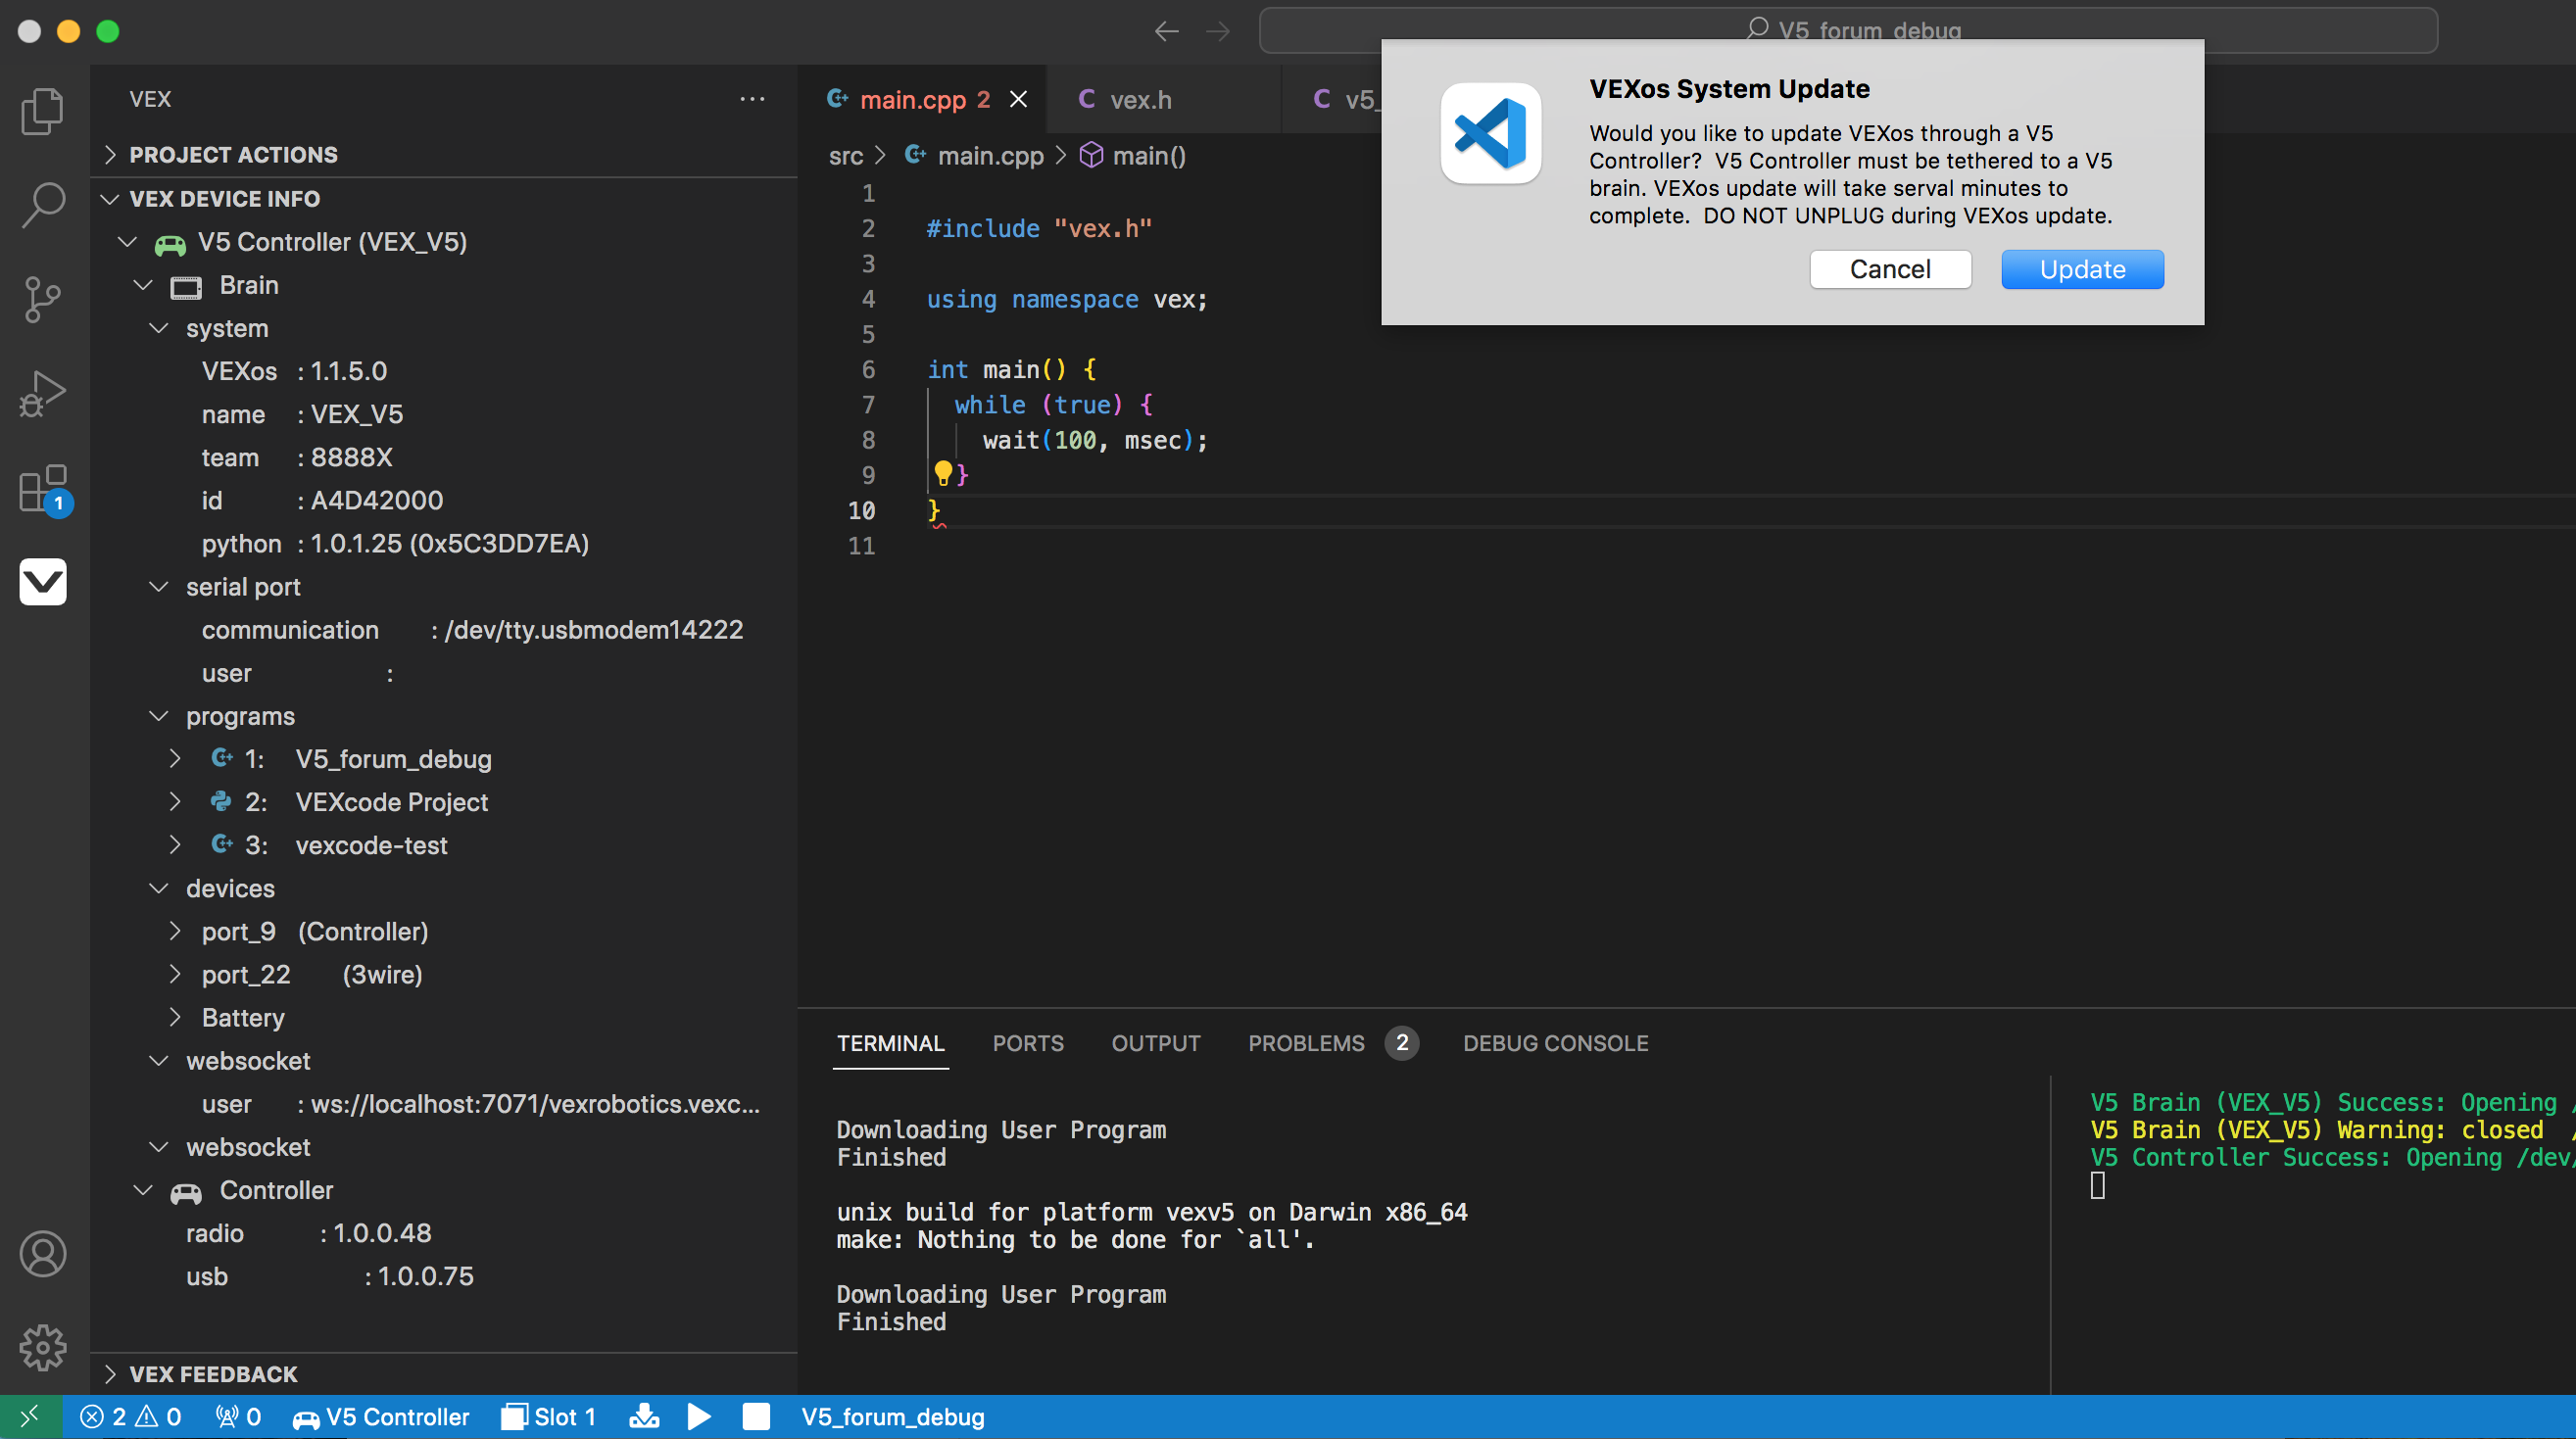Collapse V5 Controller (VEX_V5) tree node

coord(127,242)
